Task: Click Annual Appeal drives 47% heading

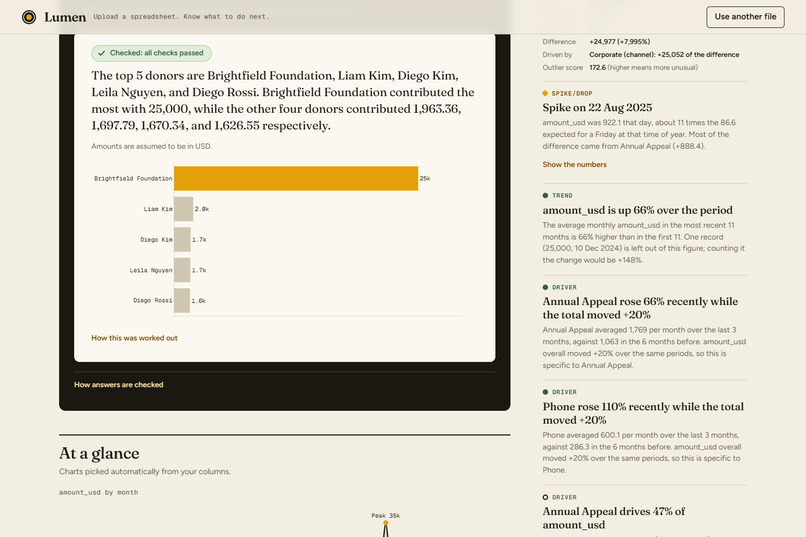Action: (614, 518)
